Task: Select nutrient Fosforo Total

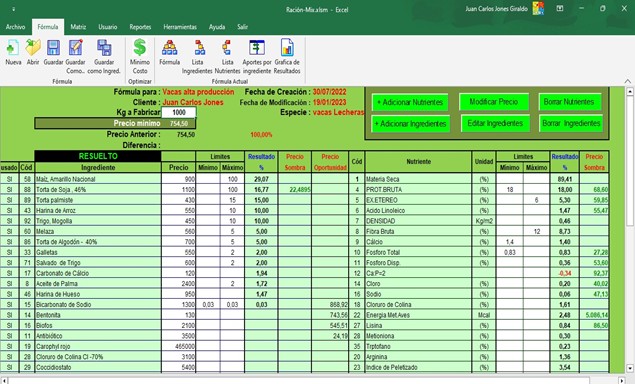Action: coord(418,252)
